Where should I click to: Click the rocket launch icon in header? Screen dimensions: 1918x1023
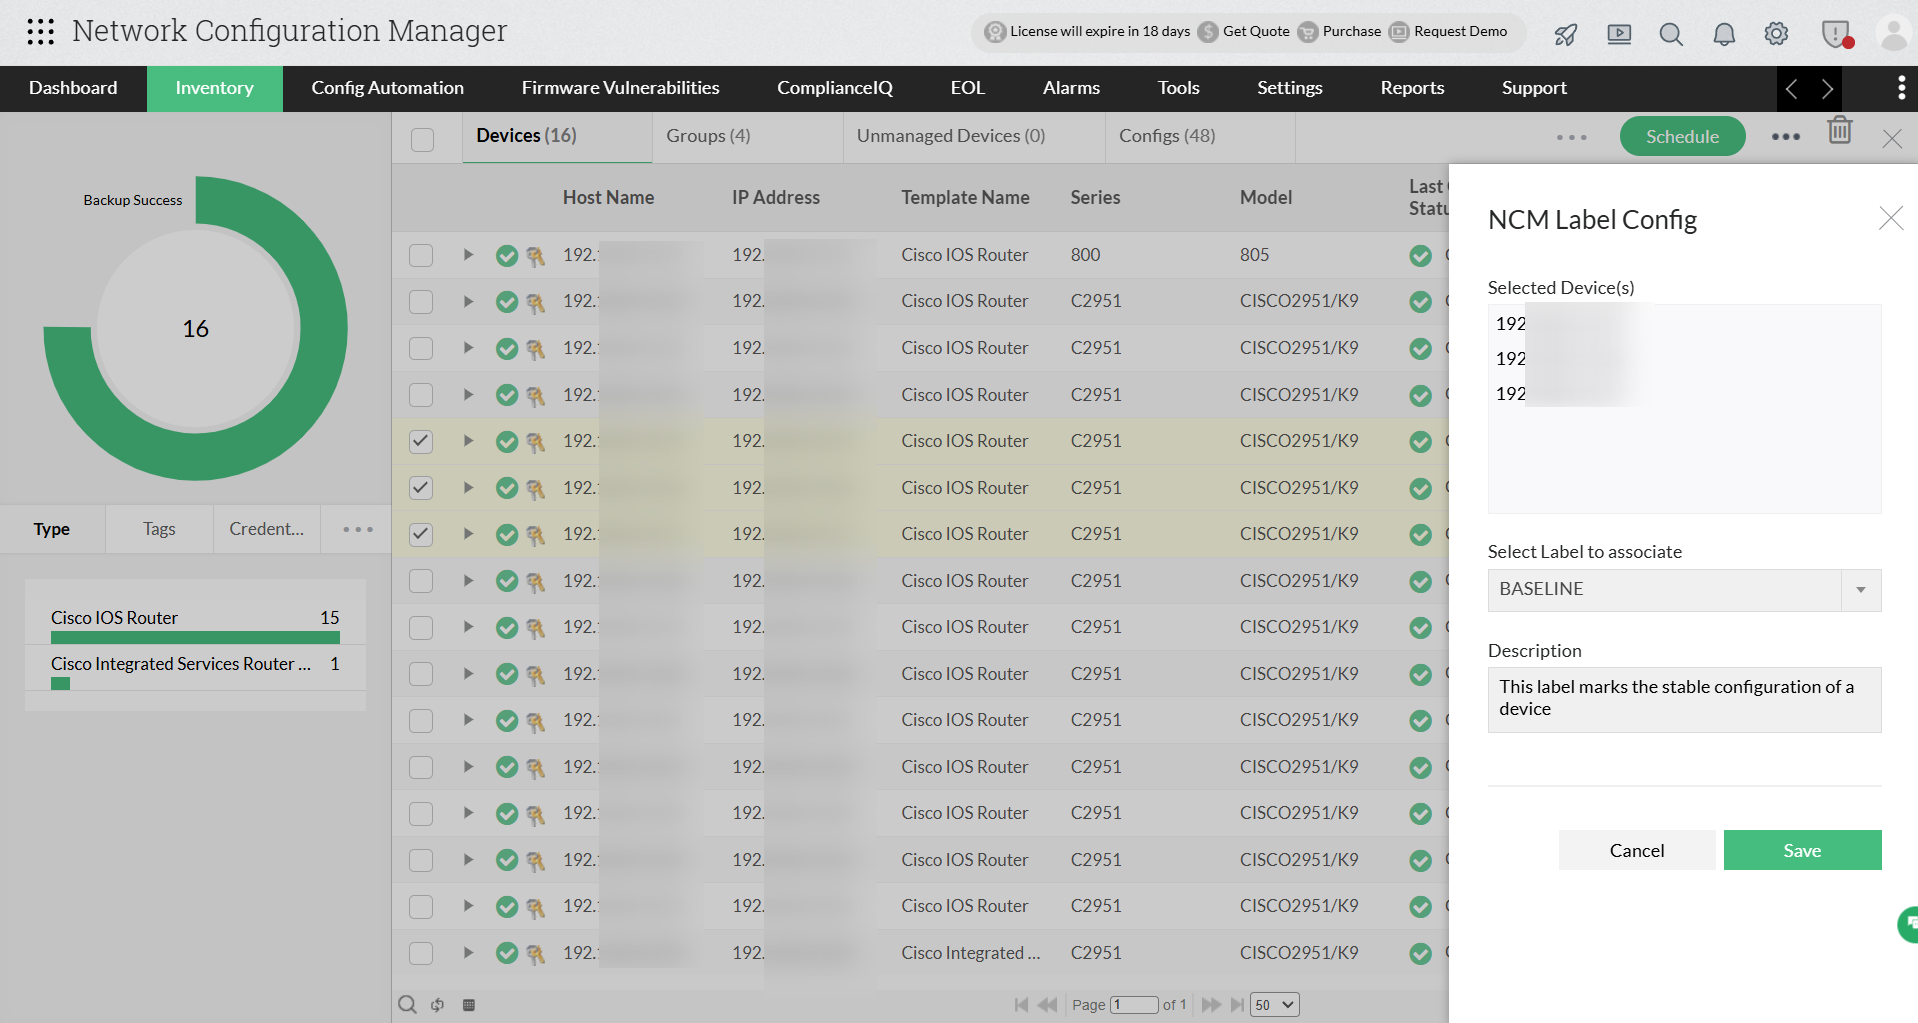point(1564,34)
